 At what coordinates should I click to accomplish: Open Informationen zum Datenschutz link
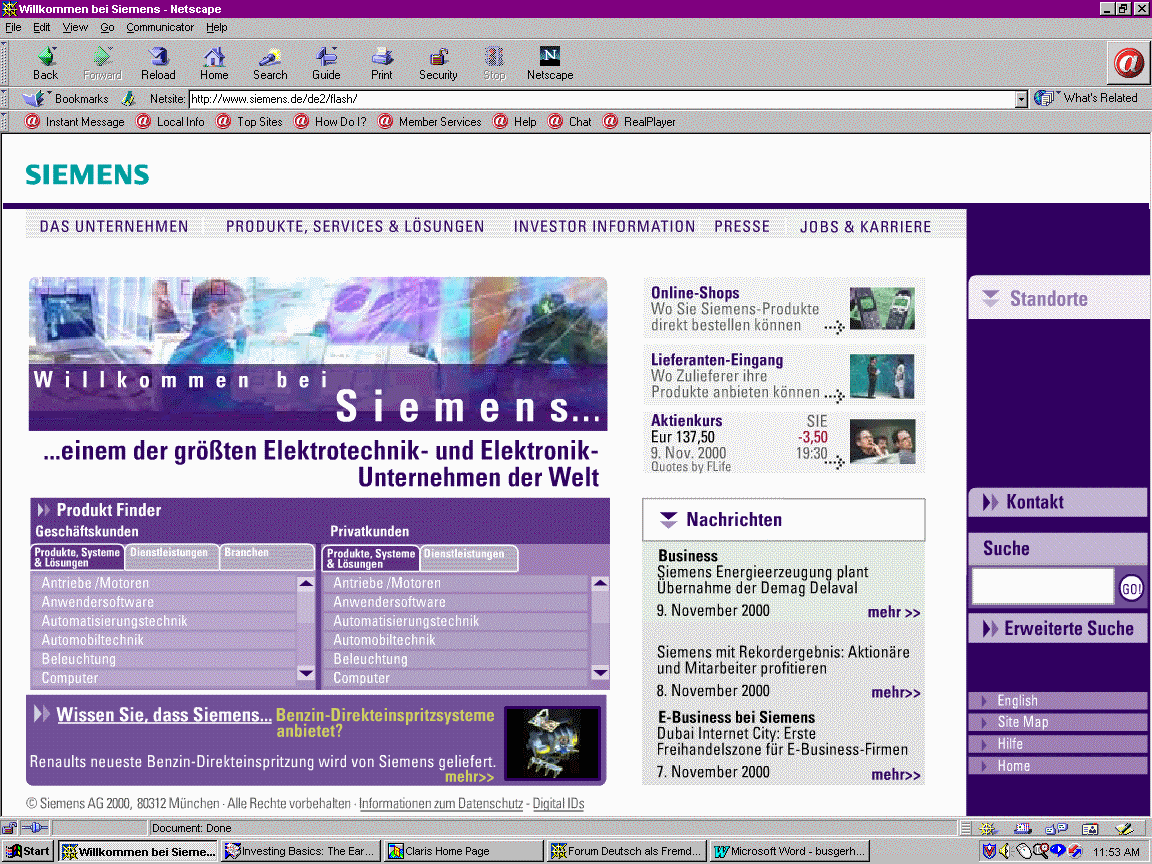tap(441, 804)
